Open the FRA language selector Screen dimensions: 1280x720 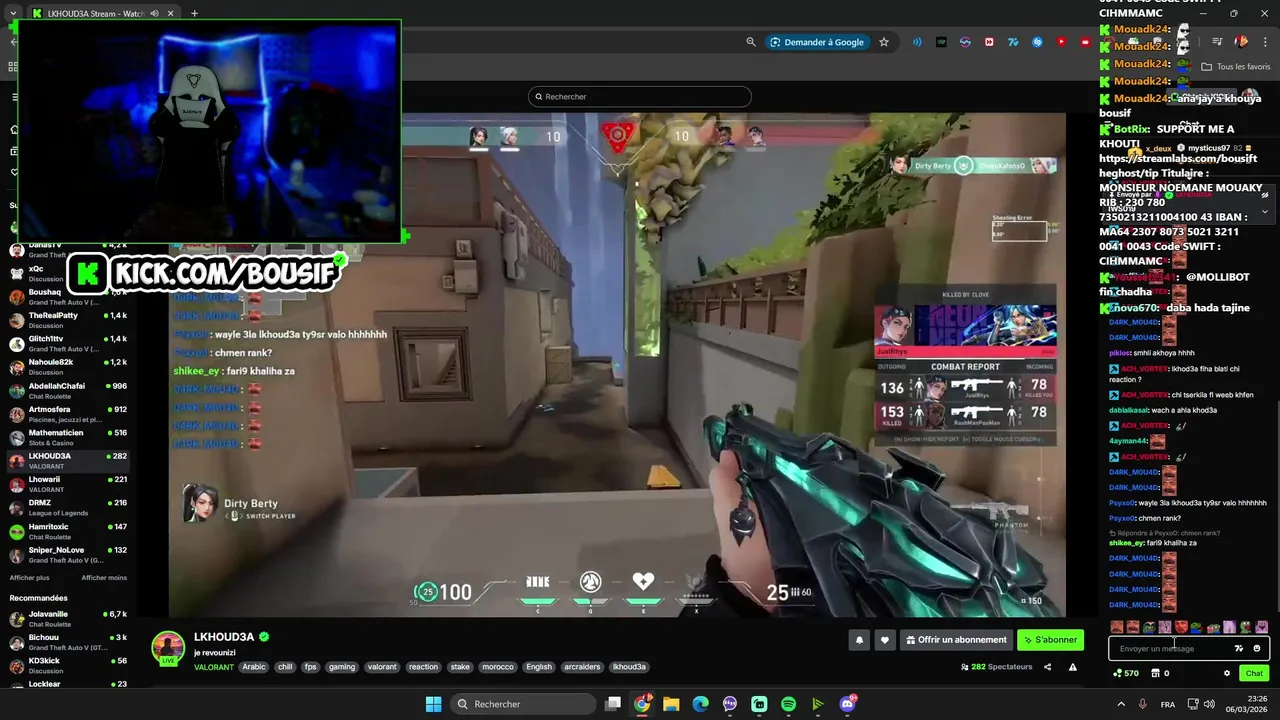pyautogui.click(x=1168, y=704)
